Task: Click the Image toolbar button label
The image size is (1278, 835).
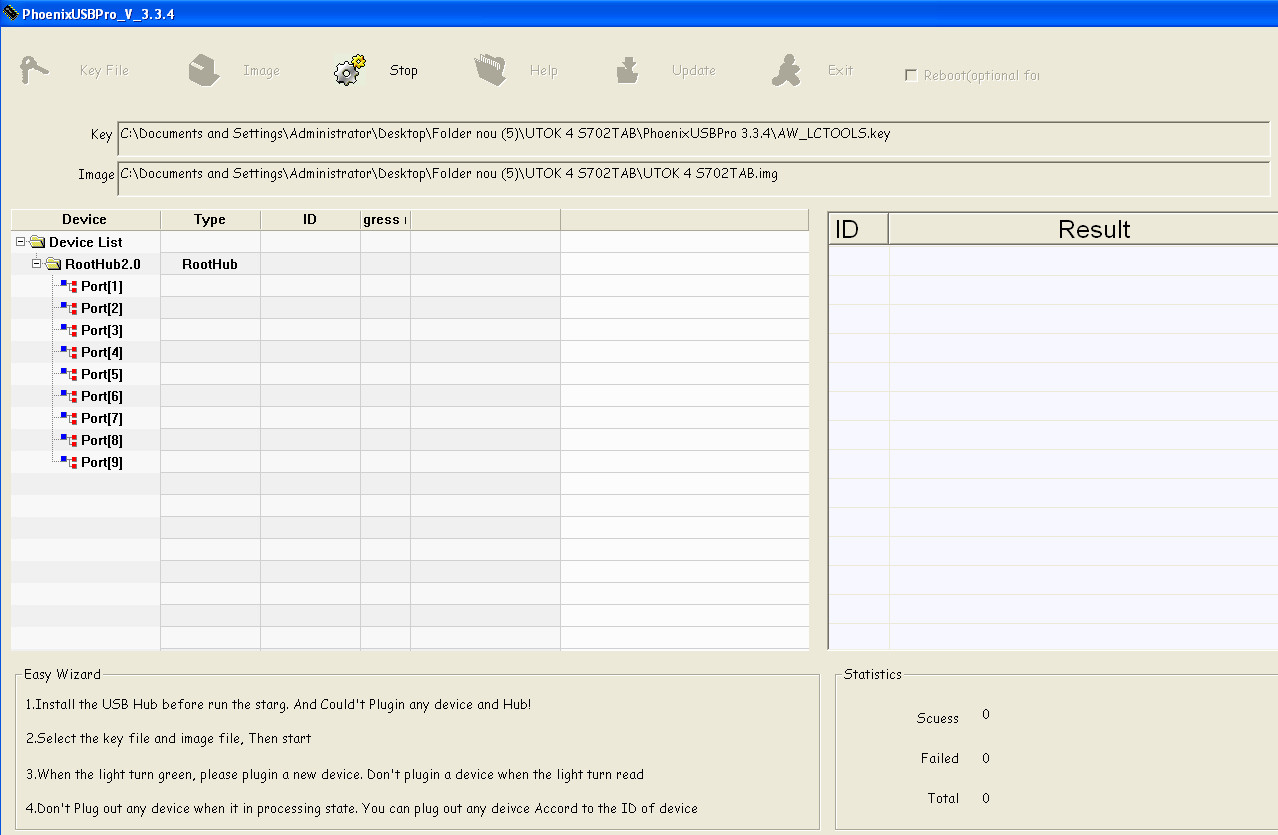Action: pos(261,70)
